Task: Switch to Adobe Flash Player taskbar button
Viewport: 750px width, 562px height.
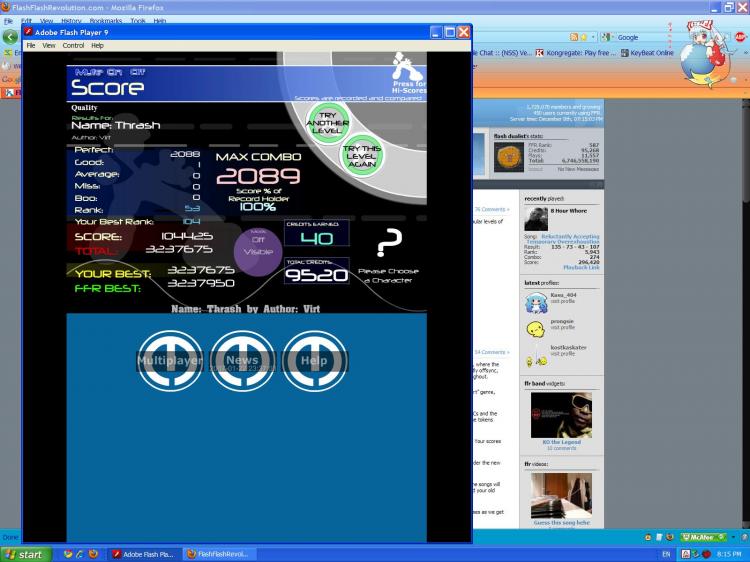Action: [x=143, y=554]
